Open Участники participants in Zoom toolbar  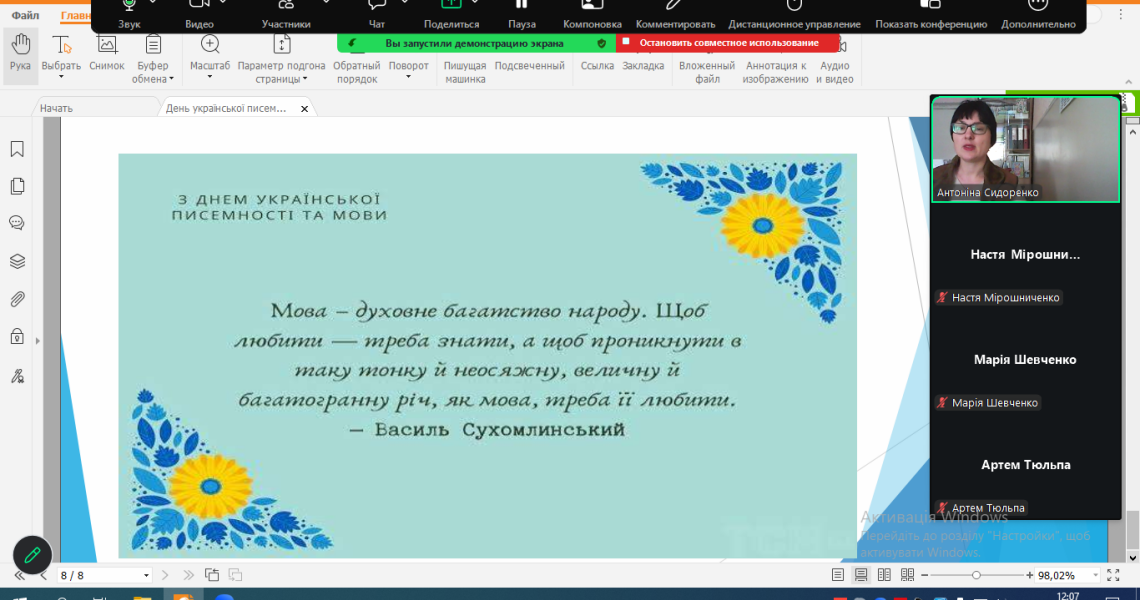pyautogui.click(x=286, y=15)
